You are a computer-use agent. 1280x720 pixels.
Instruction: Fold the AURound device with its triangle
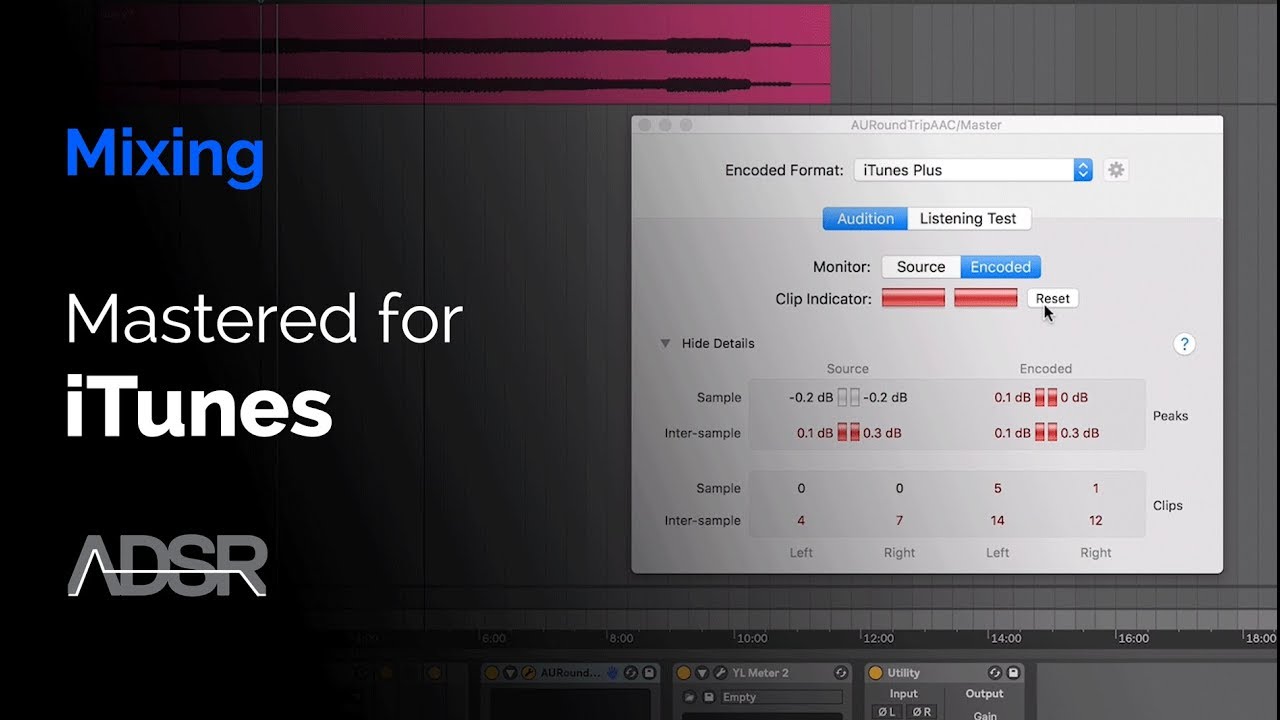[x=510, y=673]
